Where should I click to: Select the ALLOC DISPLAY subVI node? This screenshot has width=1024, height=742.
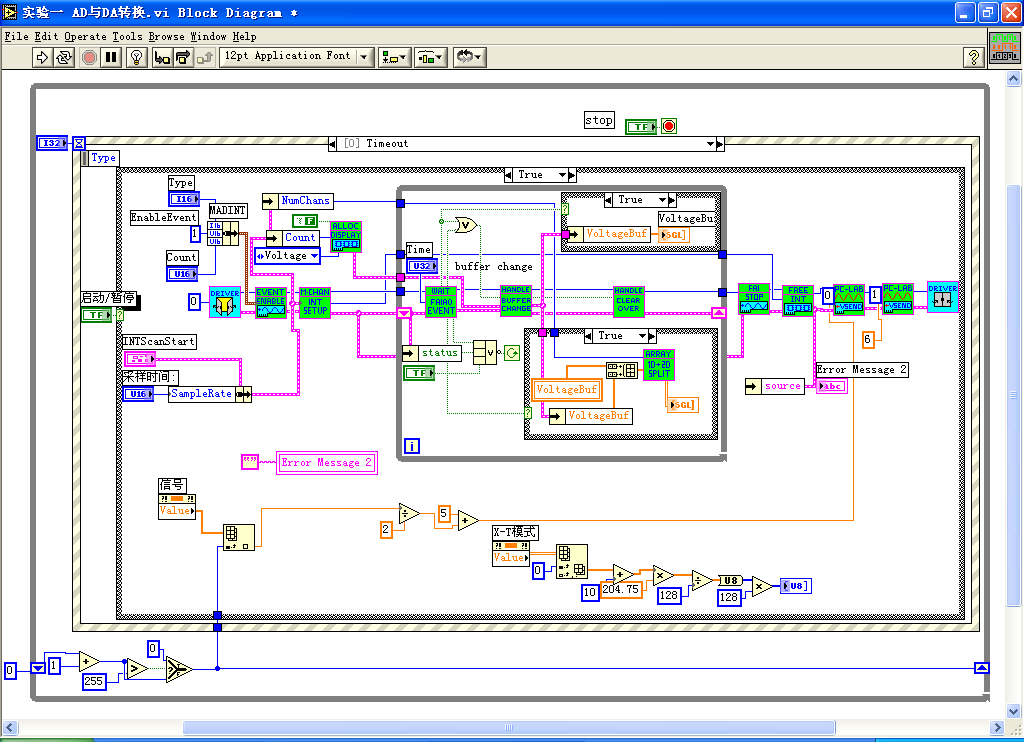[x=346, y=236]
